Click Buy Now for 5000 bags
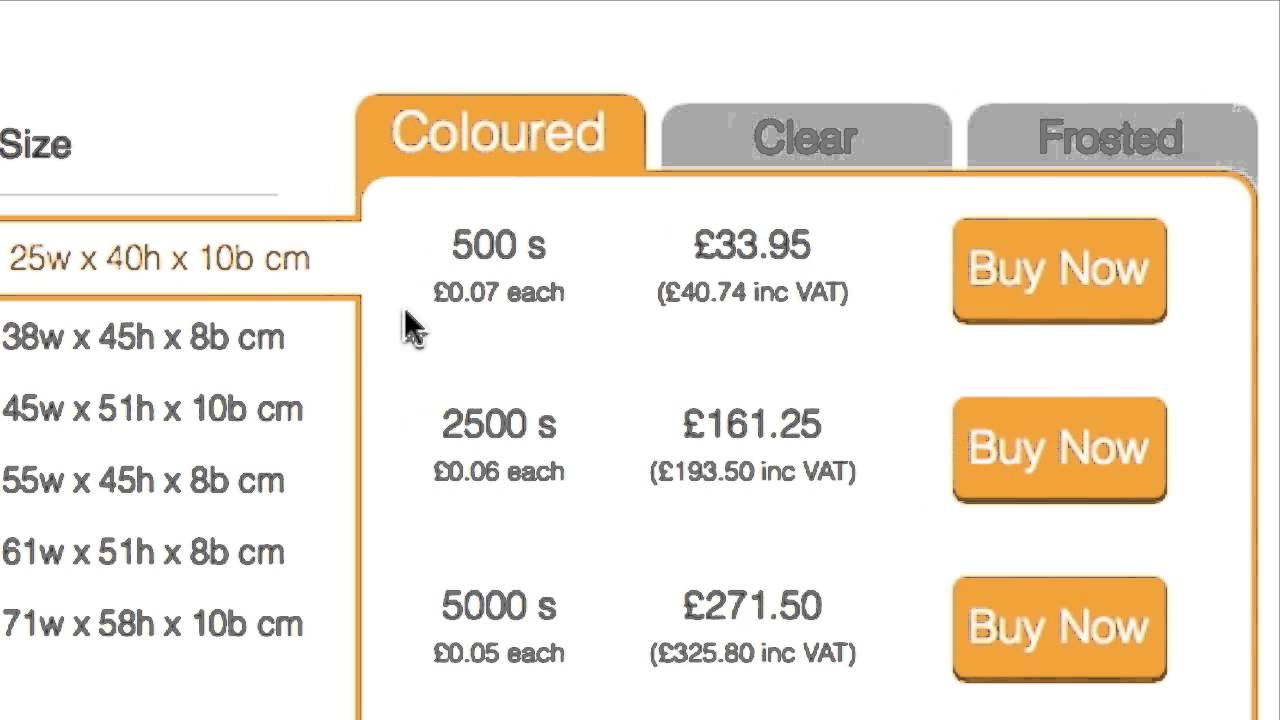This screenshot has height=720, width=1280. click(1059, 628)
